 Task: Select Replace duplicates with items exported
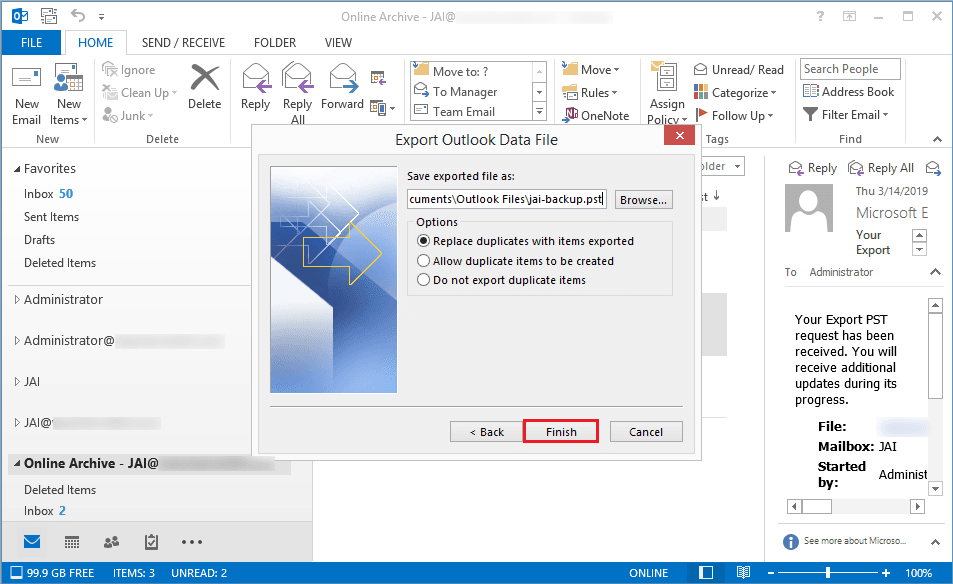[x=526, y=241]
